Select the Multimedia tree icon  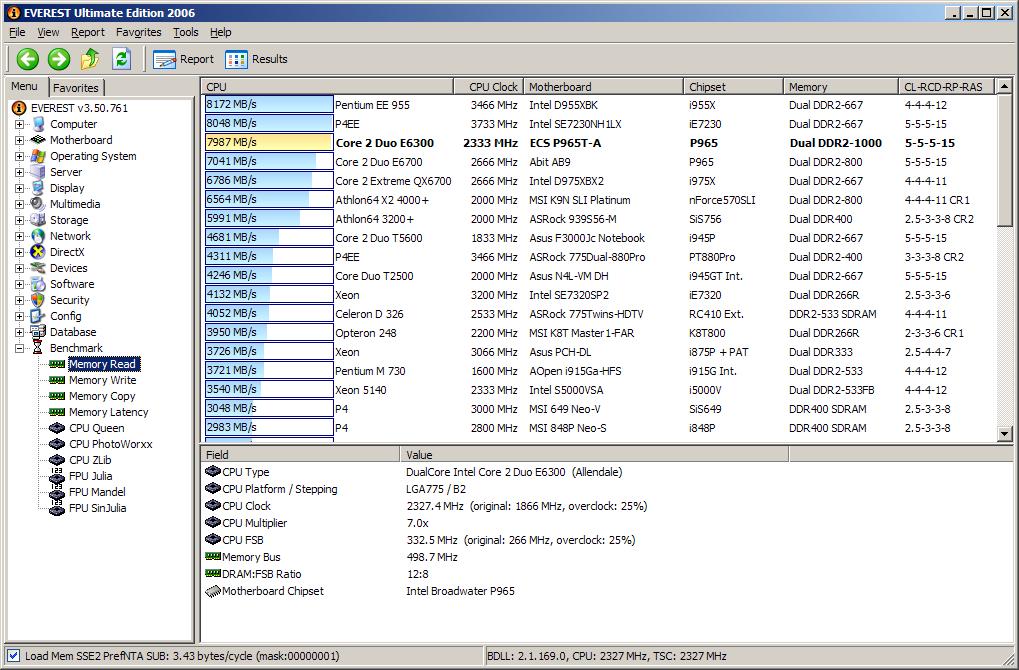coord(38,204)
